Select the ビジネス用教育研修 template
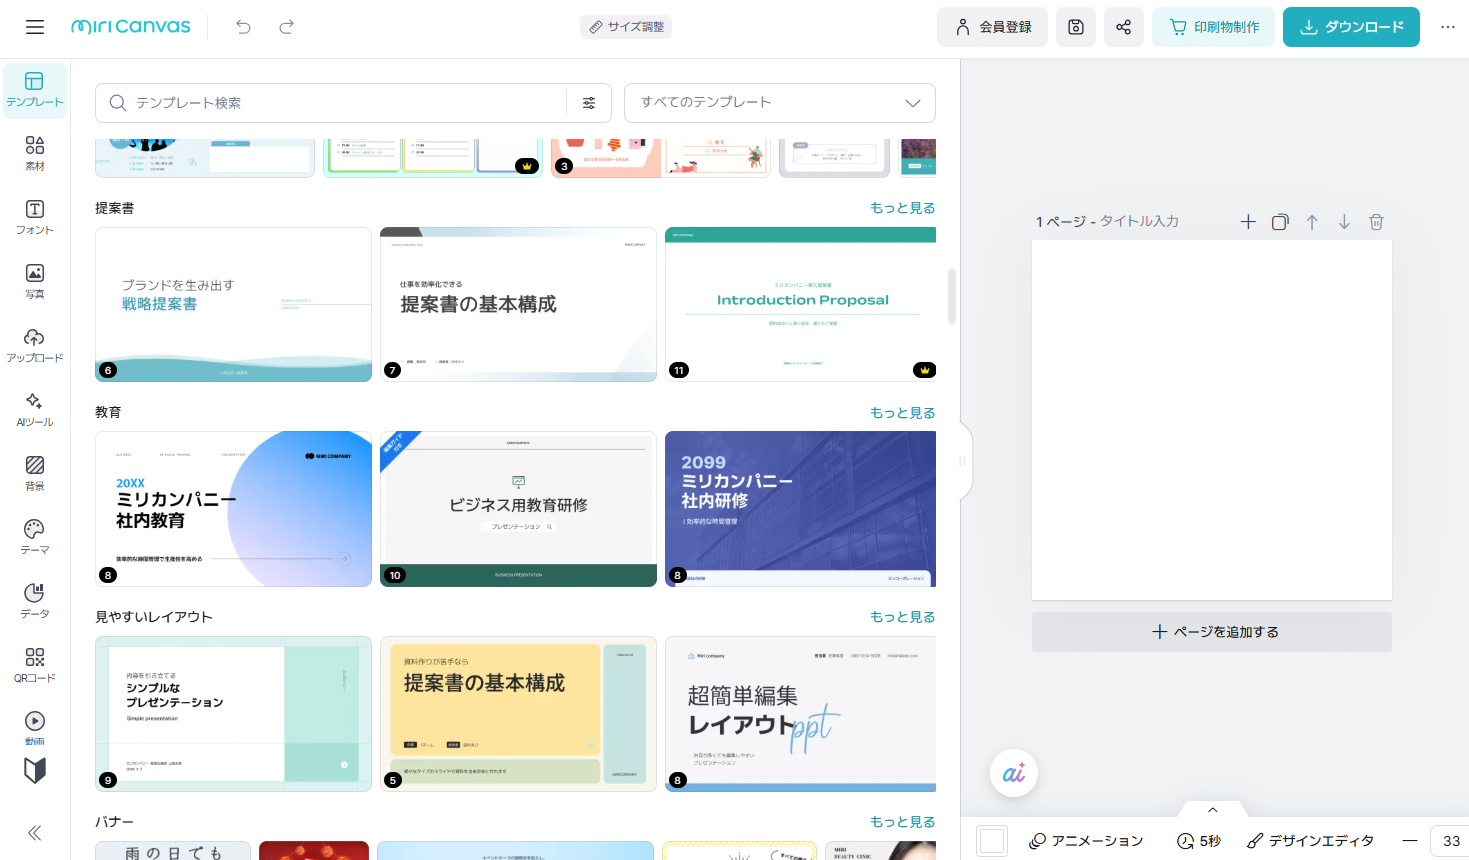Viewport: 1469px width, 860px height. (518, 509)
